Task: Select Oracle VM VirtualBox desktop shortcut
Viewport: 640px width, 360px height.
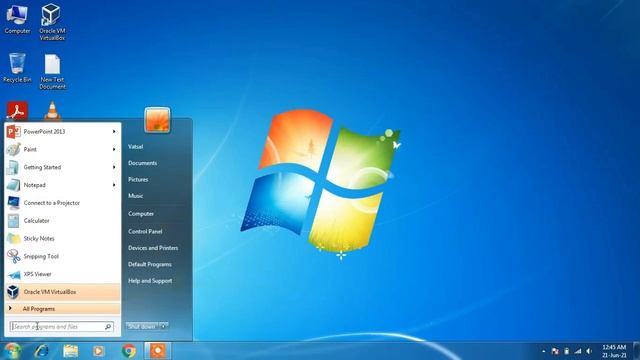Action: tap(52, 22)
